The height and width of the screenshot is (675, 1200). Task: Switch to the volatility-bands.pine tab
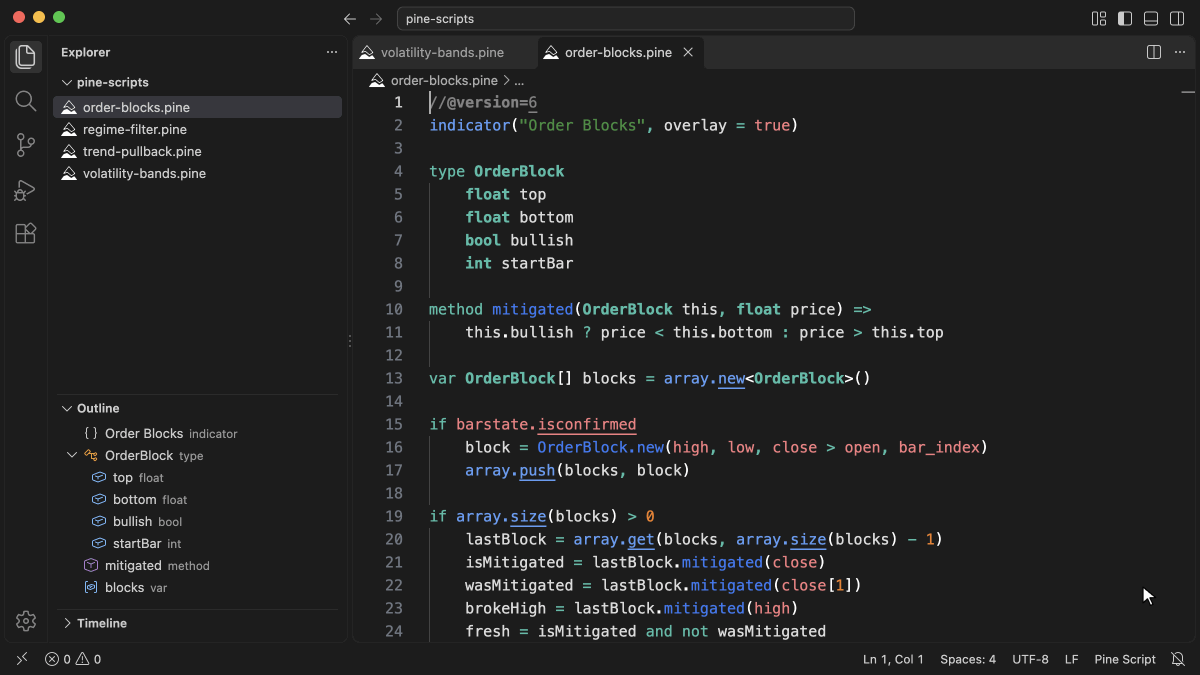[x=445, y=52]
